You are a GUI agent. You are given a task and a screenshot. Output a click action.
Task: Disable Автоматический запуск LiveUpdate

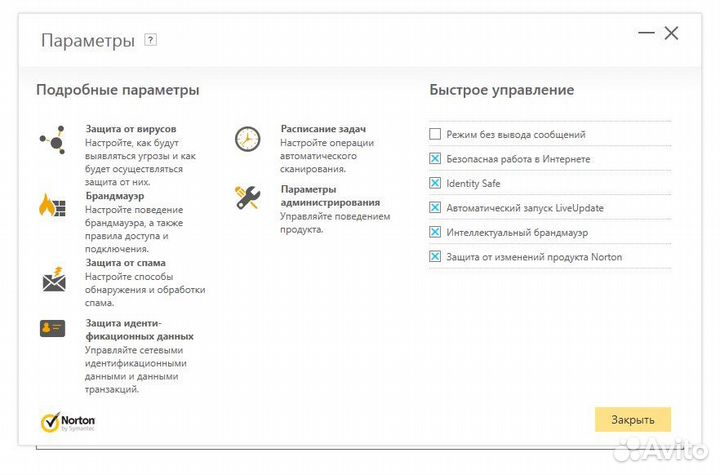point(435,208)
